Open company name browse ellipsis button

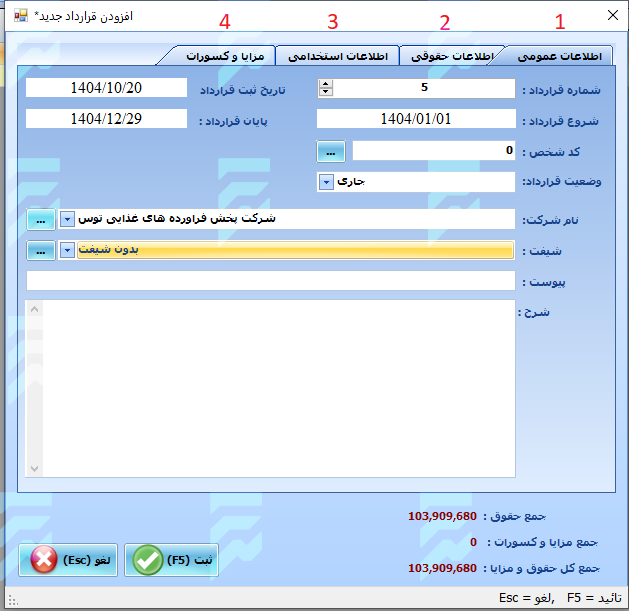tap(40, 219)
